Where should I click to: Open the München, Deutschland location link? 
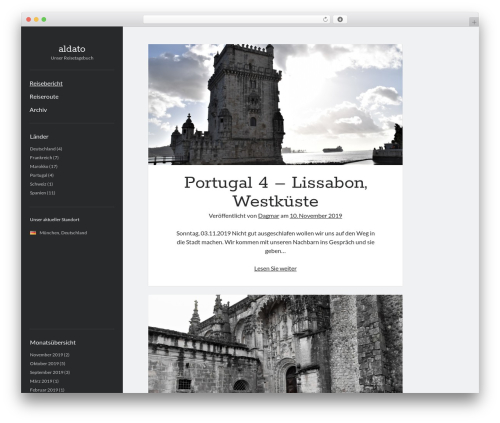click(x=63, y=233)
